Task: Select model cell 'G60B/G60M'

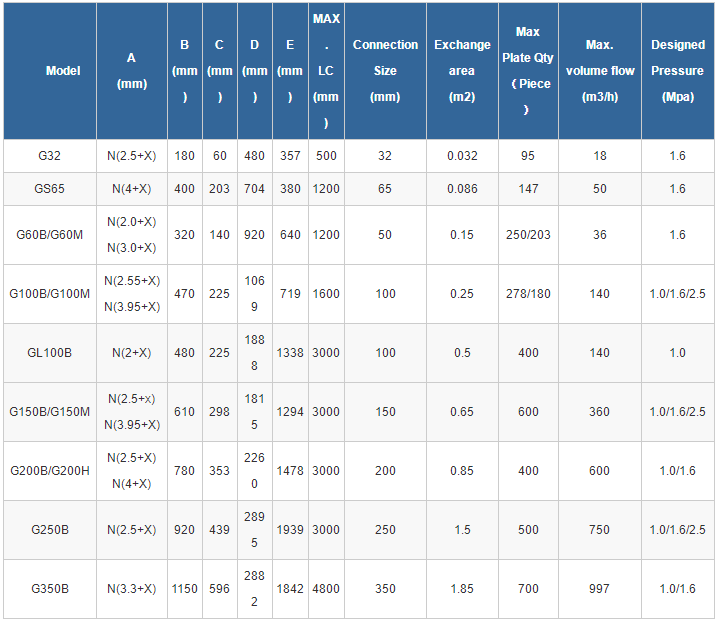Action: (49, 235)
